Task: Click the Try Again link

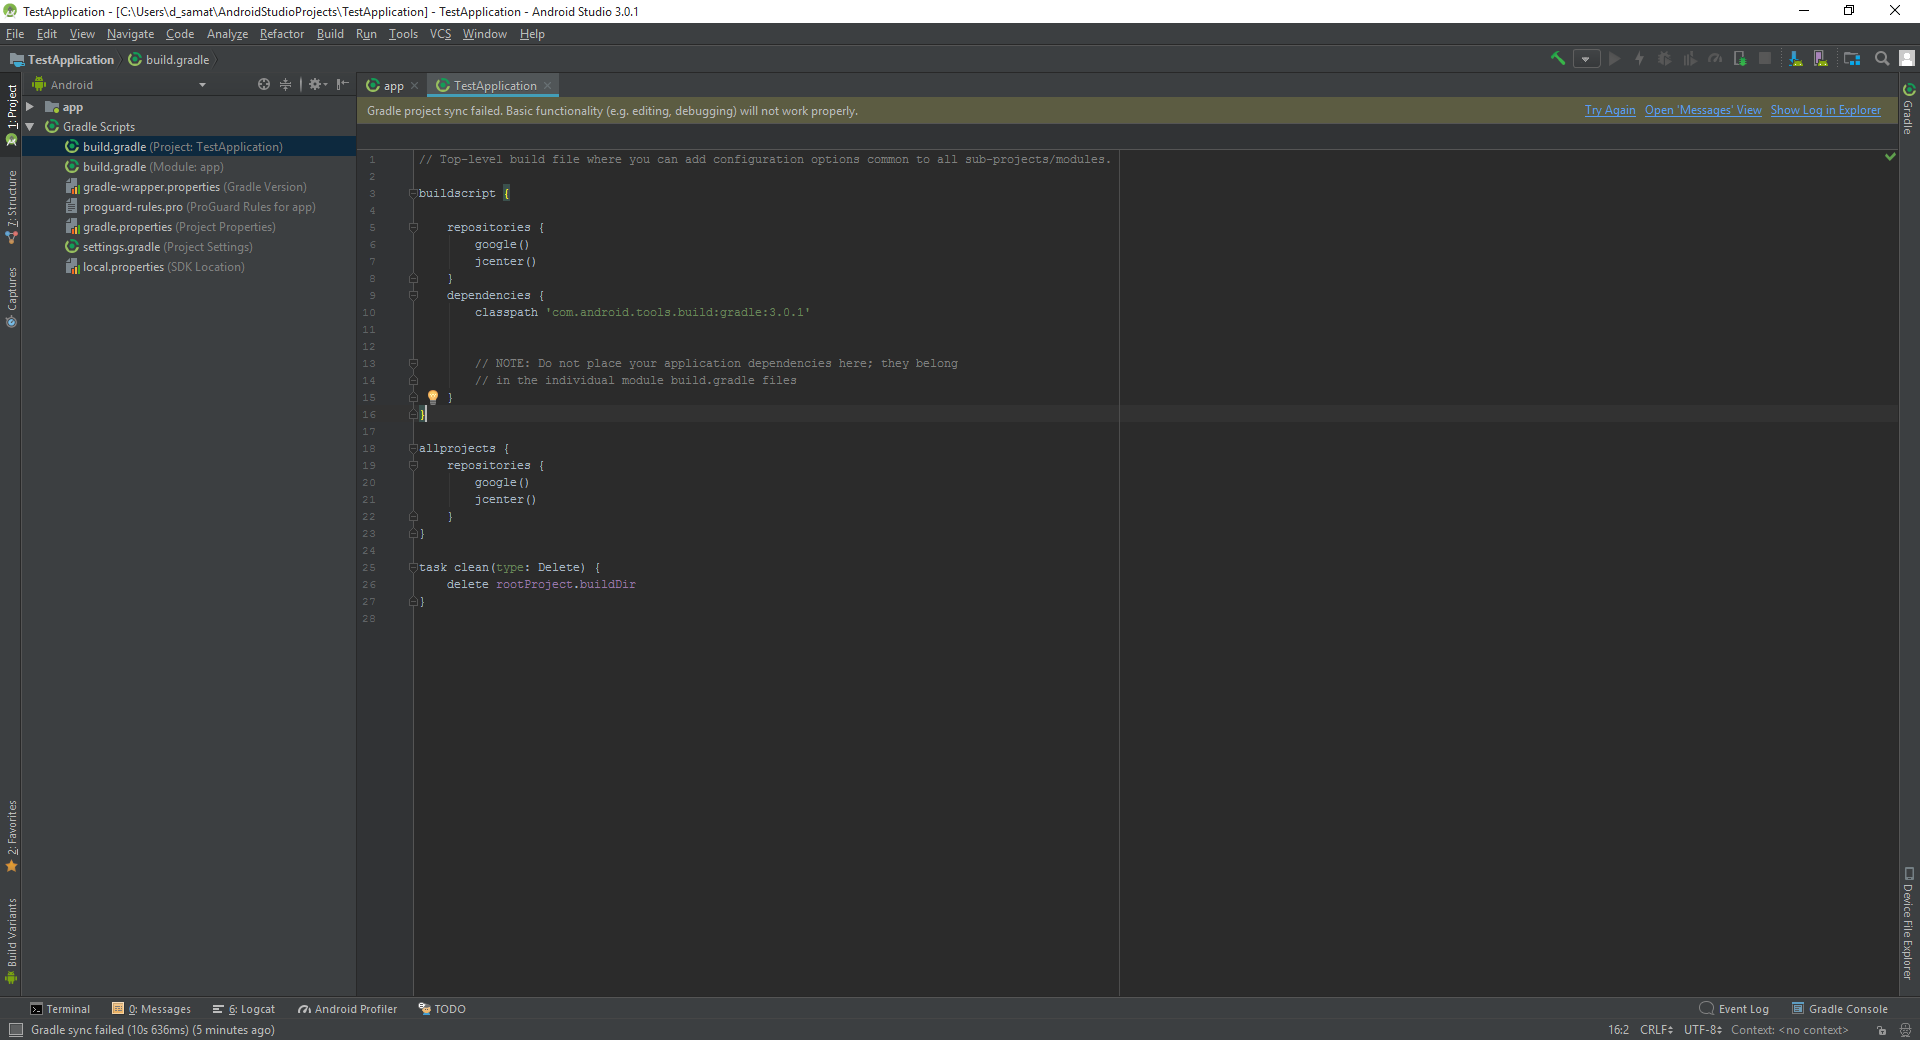Action: [1610, 111]
